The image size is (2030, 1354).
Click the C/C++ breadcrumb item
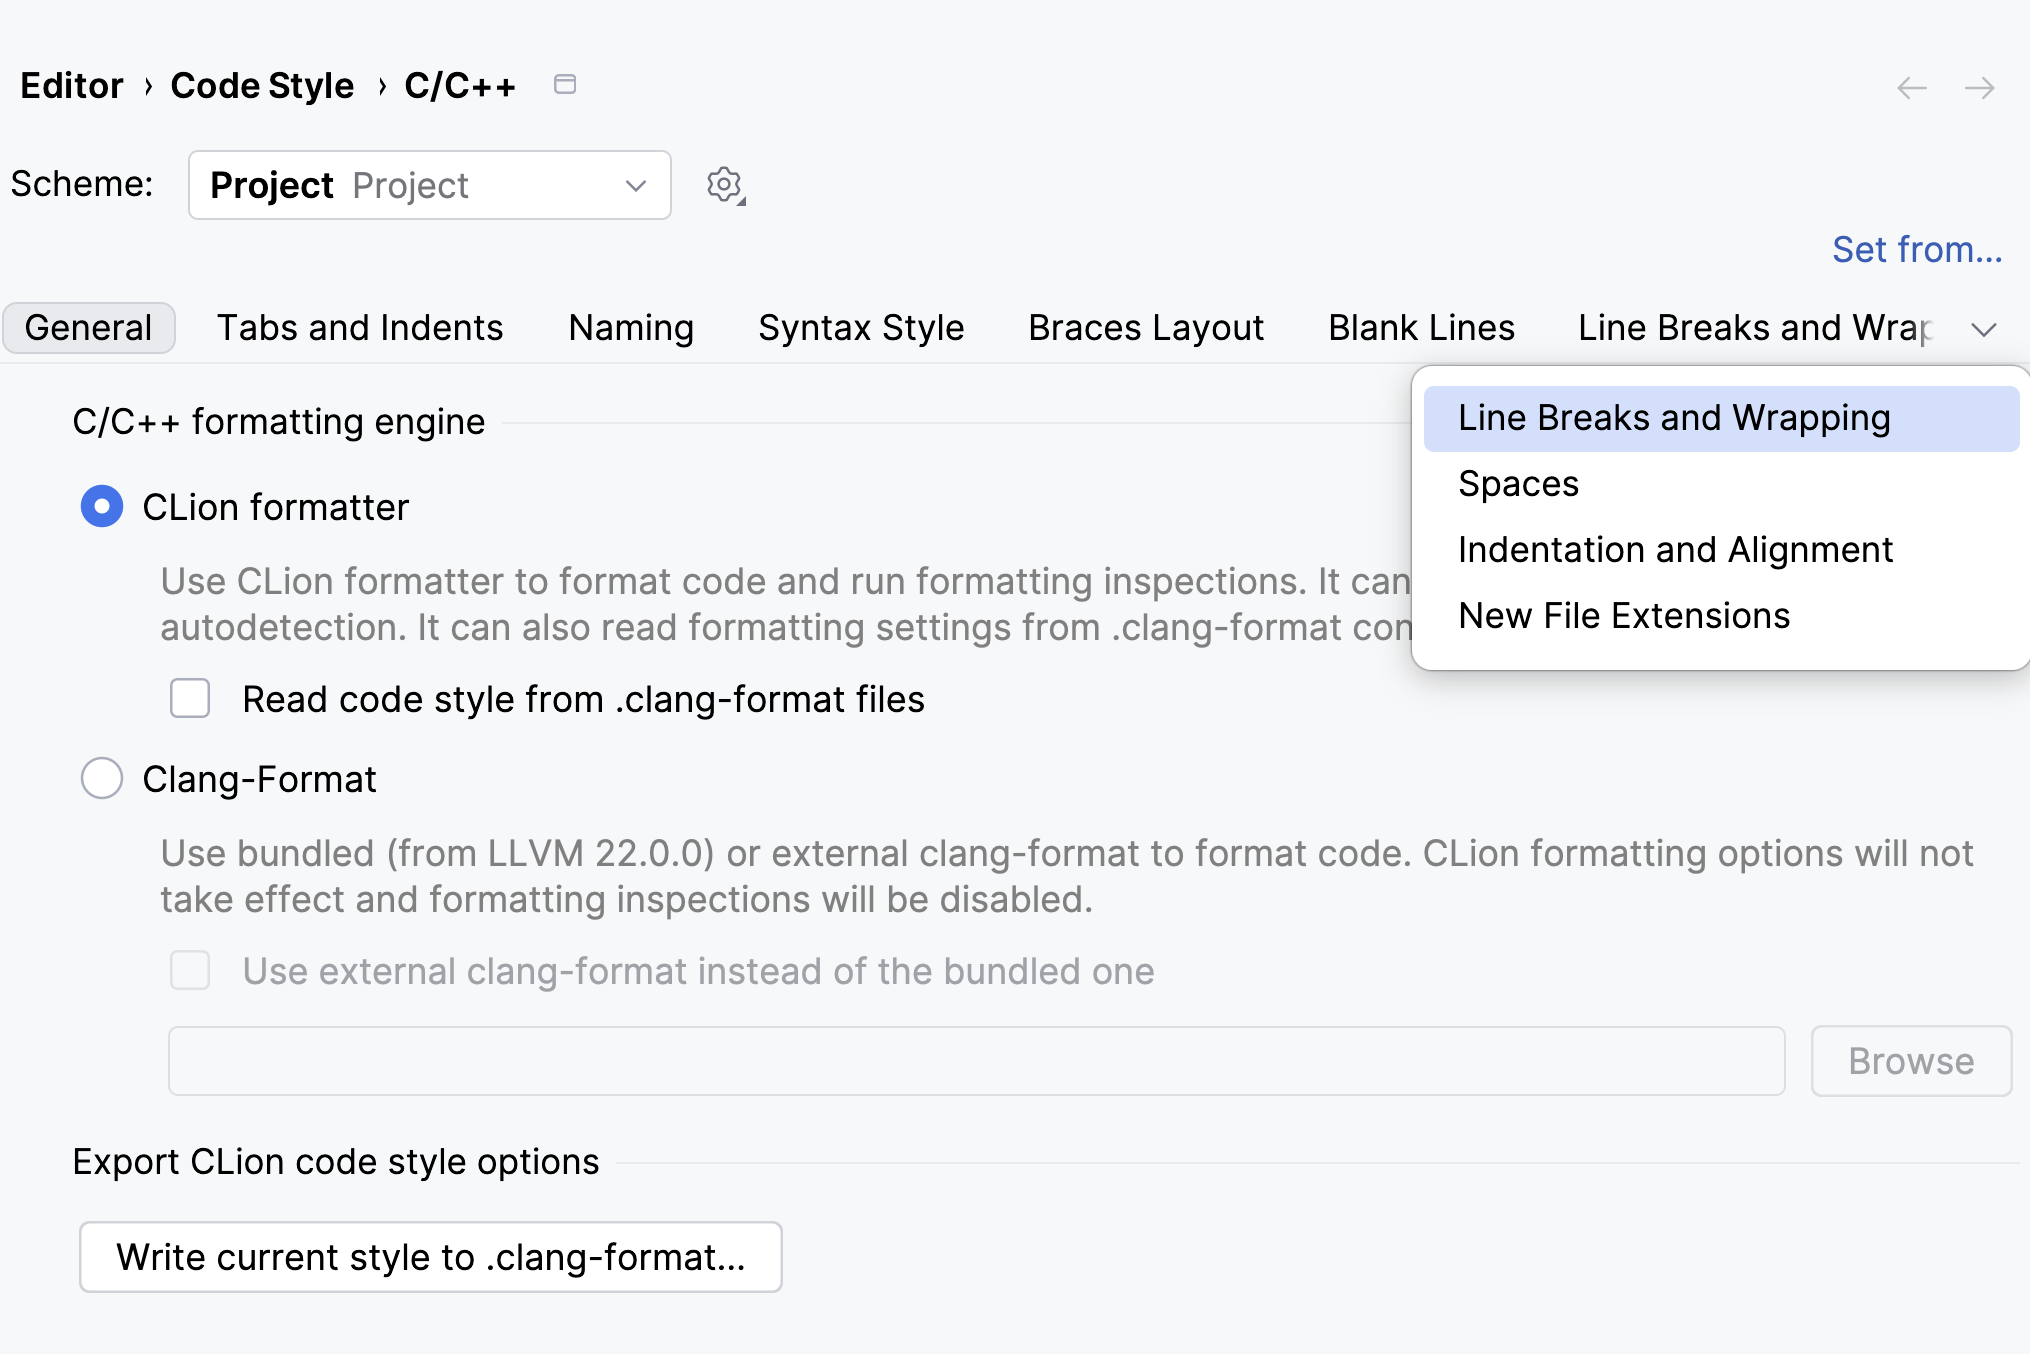tap(460, 86)
